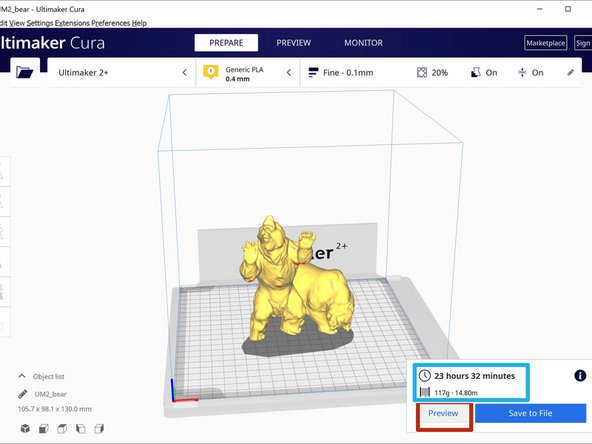This screenshot has width=592, height=444.
Task: Open the Marketplace
Action: [546, 43]
